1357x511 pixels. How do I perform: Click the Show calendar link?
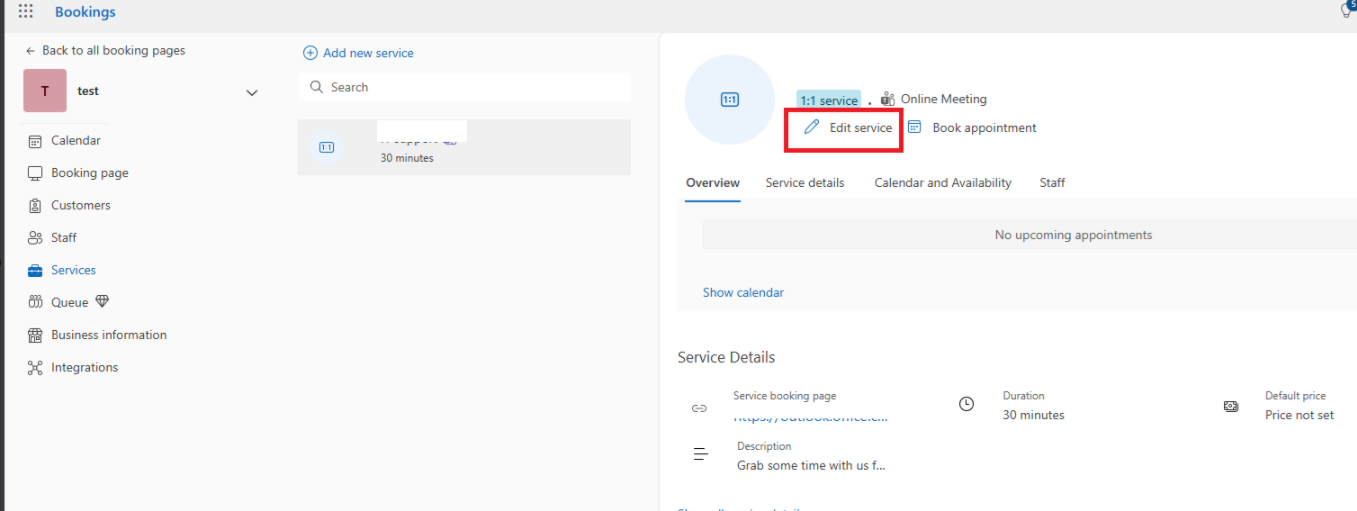tap(743, 293)
